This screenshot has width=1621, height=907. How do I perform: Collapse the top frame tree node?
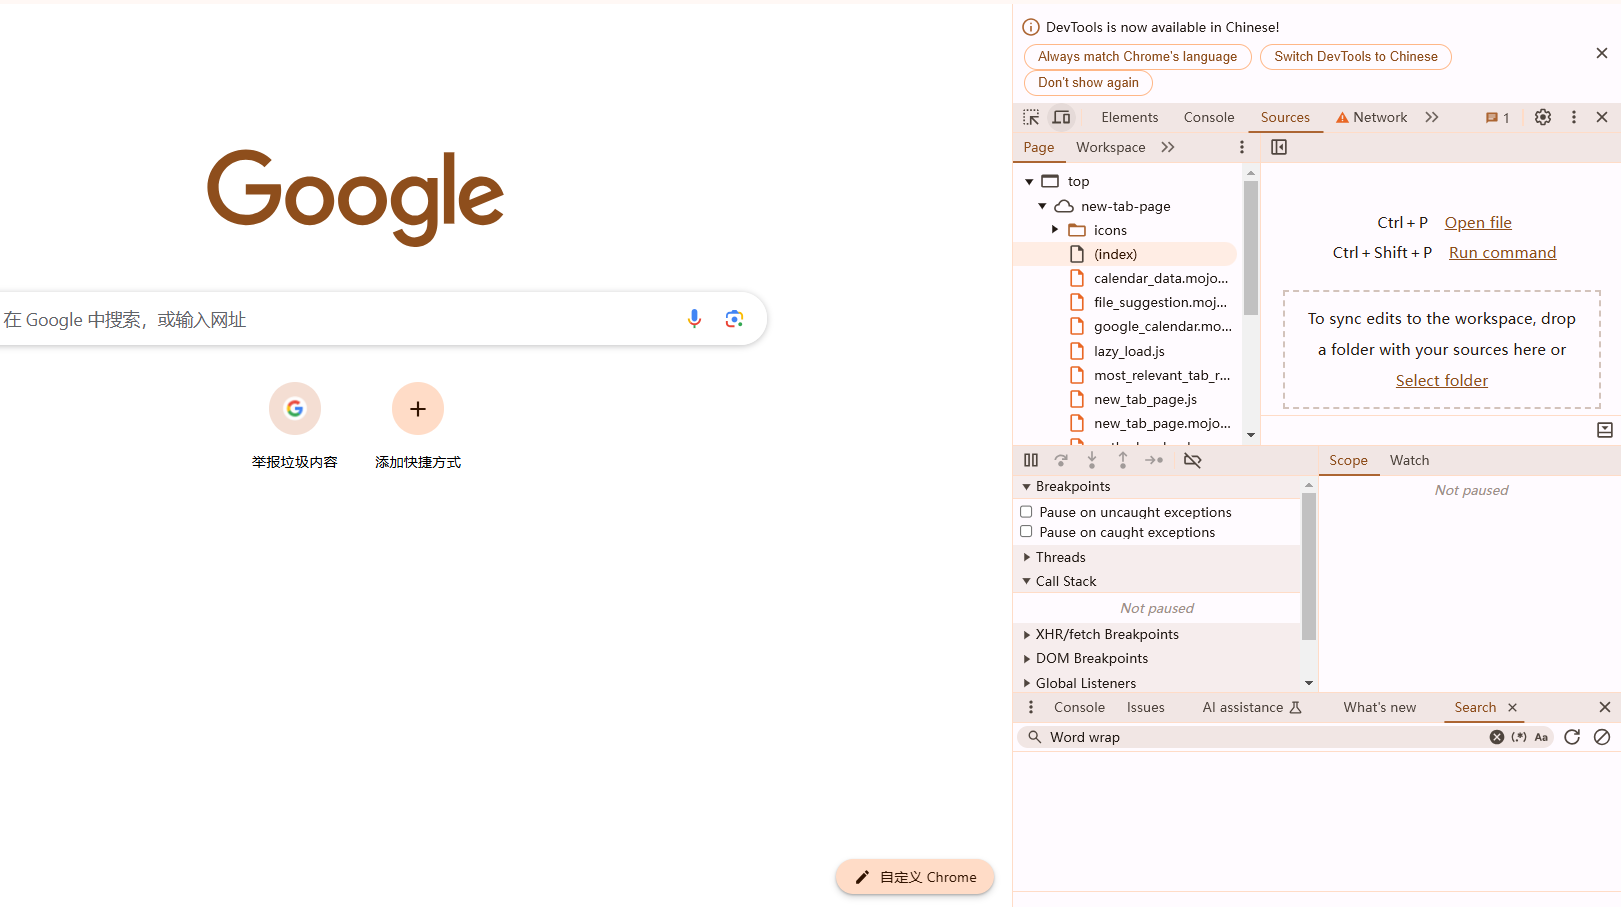pos(1029,181)
